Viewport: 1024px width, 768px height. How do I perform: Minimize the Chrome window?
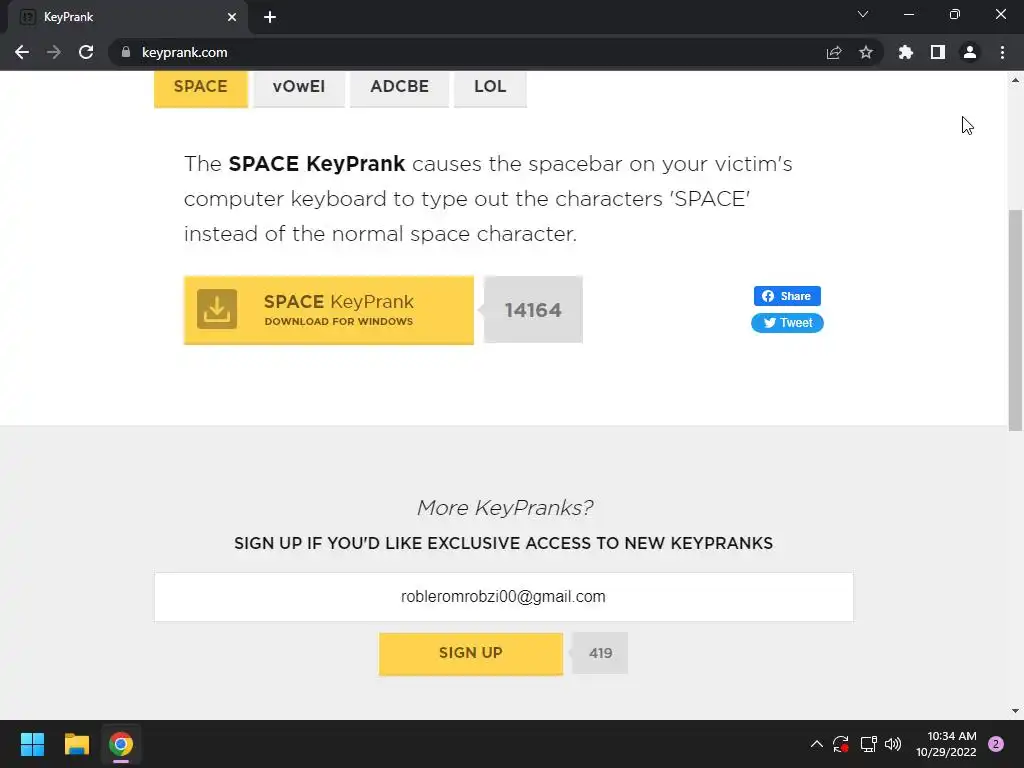(909, 14)
